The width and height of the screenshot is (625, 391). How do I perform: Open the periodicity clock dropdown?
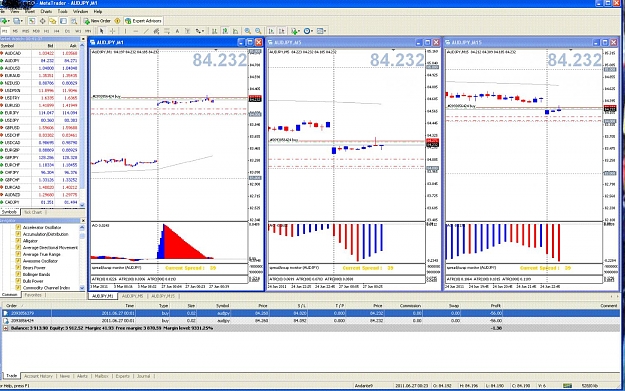click(309, 31)
